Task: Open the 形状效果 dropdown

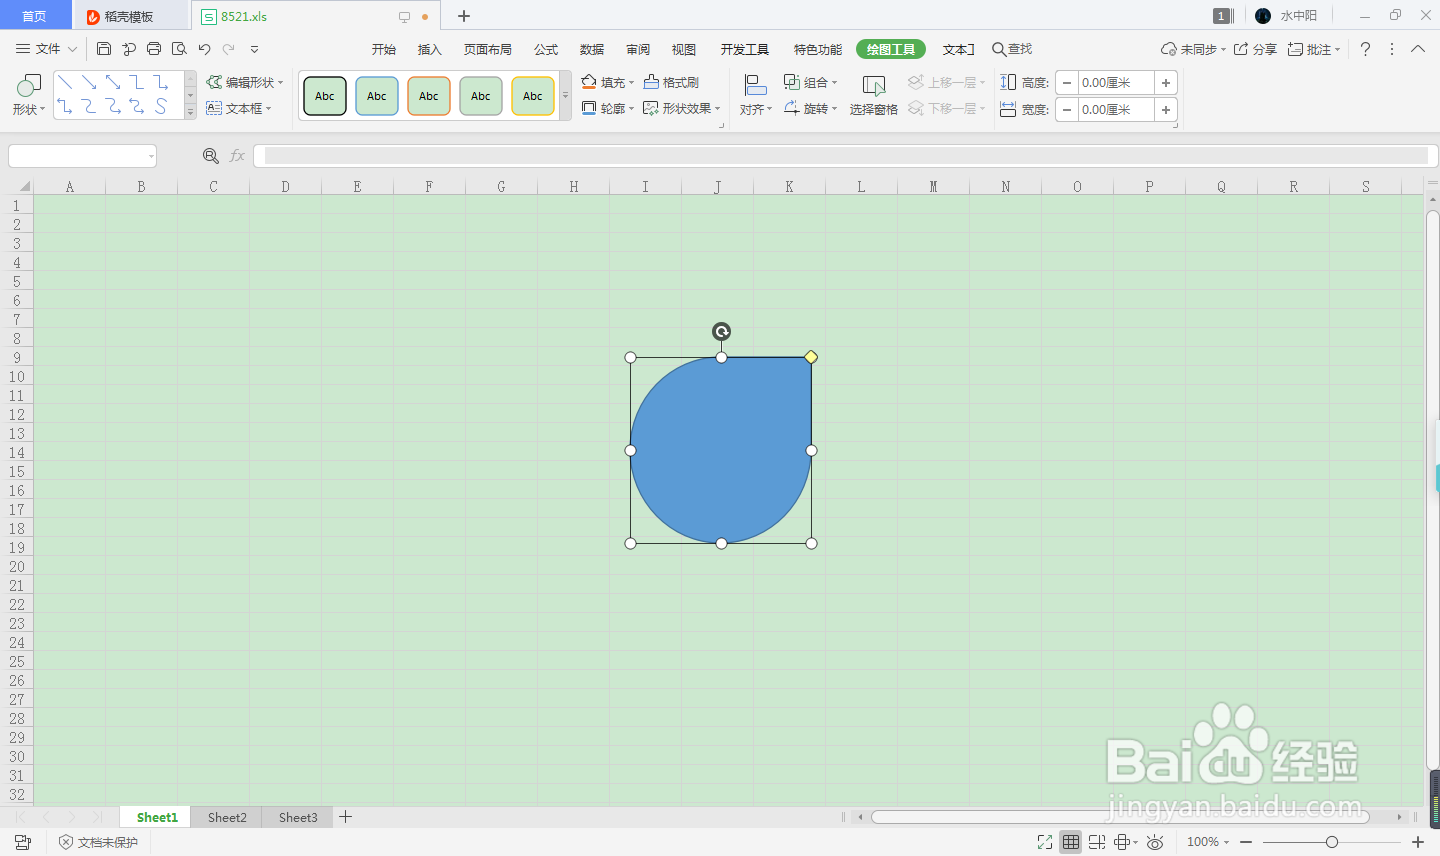Action: [682, 108]
